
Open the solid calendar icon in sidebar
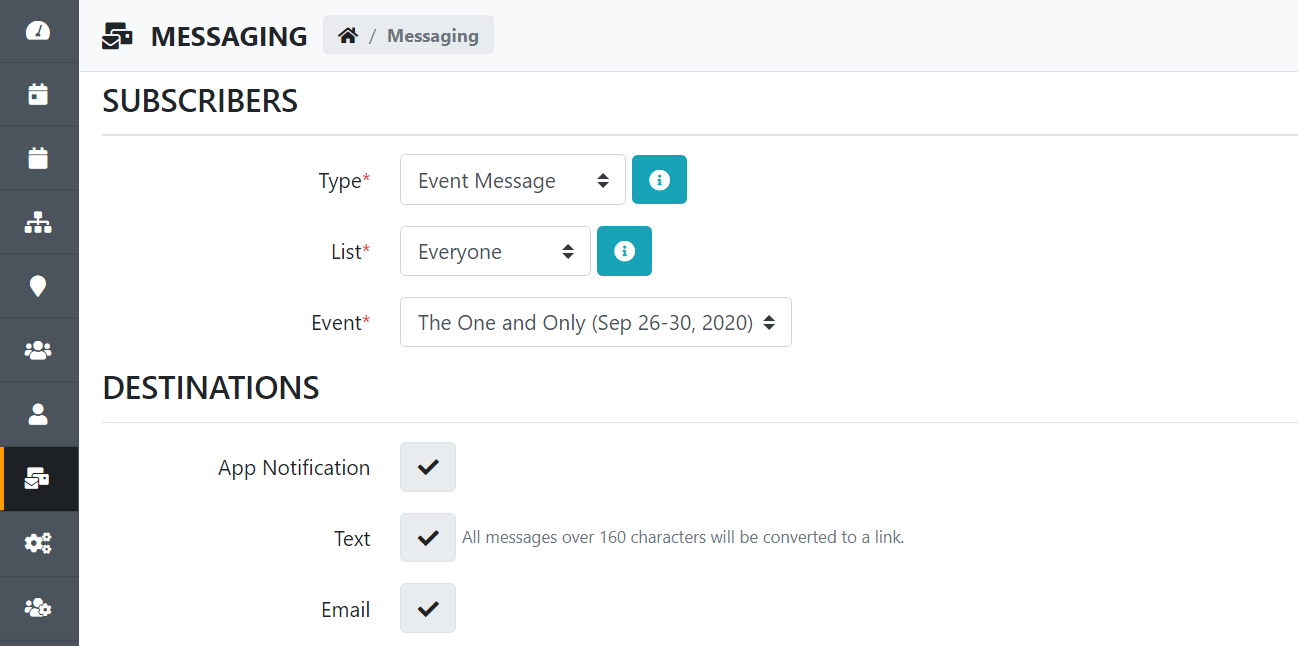point(38,158)
